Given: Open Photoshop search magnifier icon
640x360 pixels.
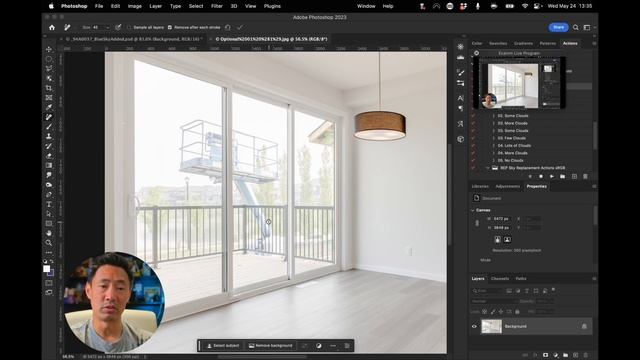Looking at the screenshot, I should click(x=576, y=27).
